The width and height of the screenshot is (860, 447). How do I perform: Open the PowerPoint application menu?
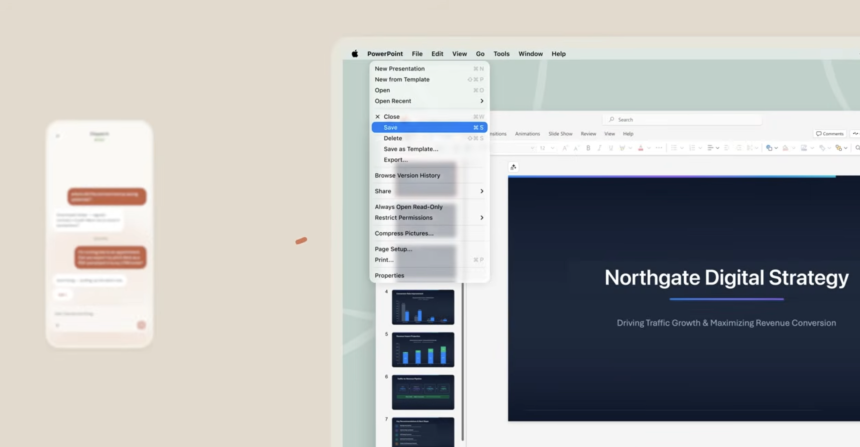click(x=385, y=54)
